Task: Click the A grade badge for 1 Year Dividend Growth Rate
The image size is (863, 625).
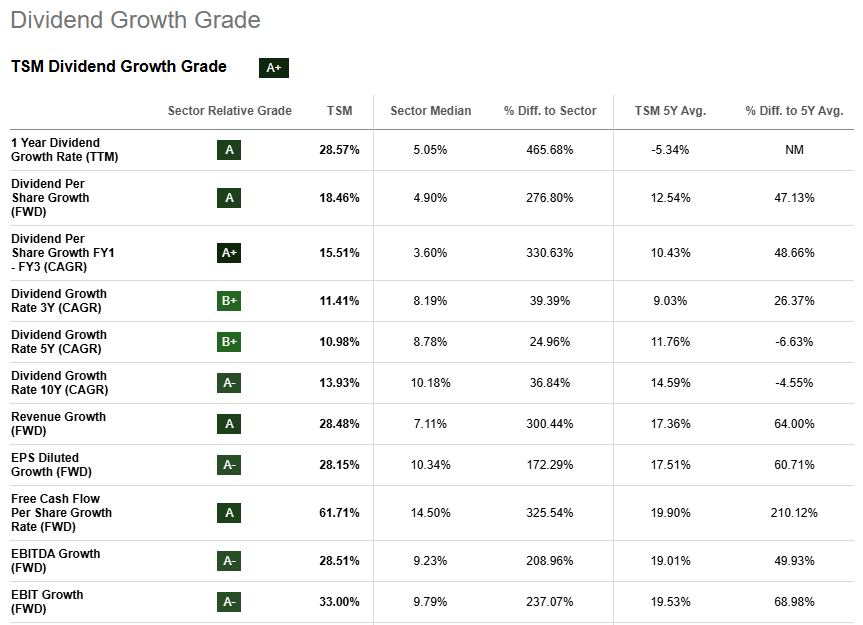Action: 229,150
